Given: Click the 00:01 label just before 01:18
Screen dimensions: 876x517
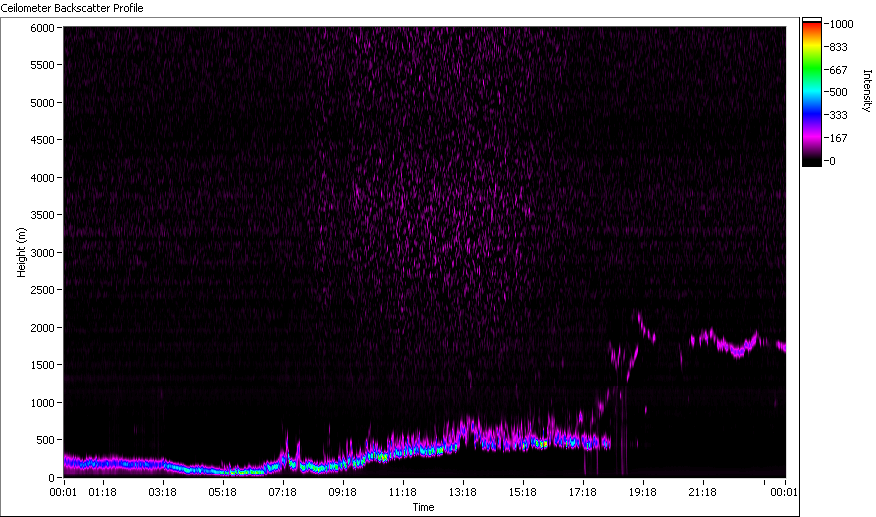Looking at the screenshot, I should [x=63, y=492].
